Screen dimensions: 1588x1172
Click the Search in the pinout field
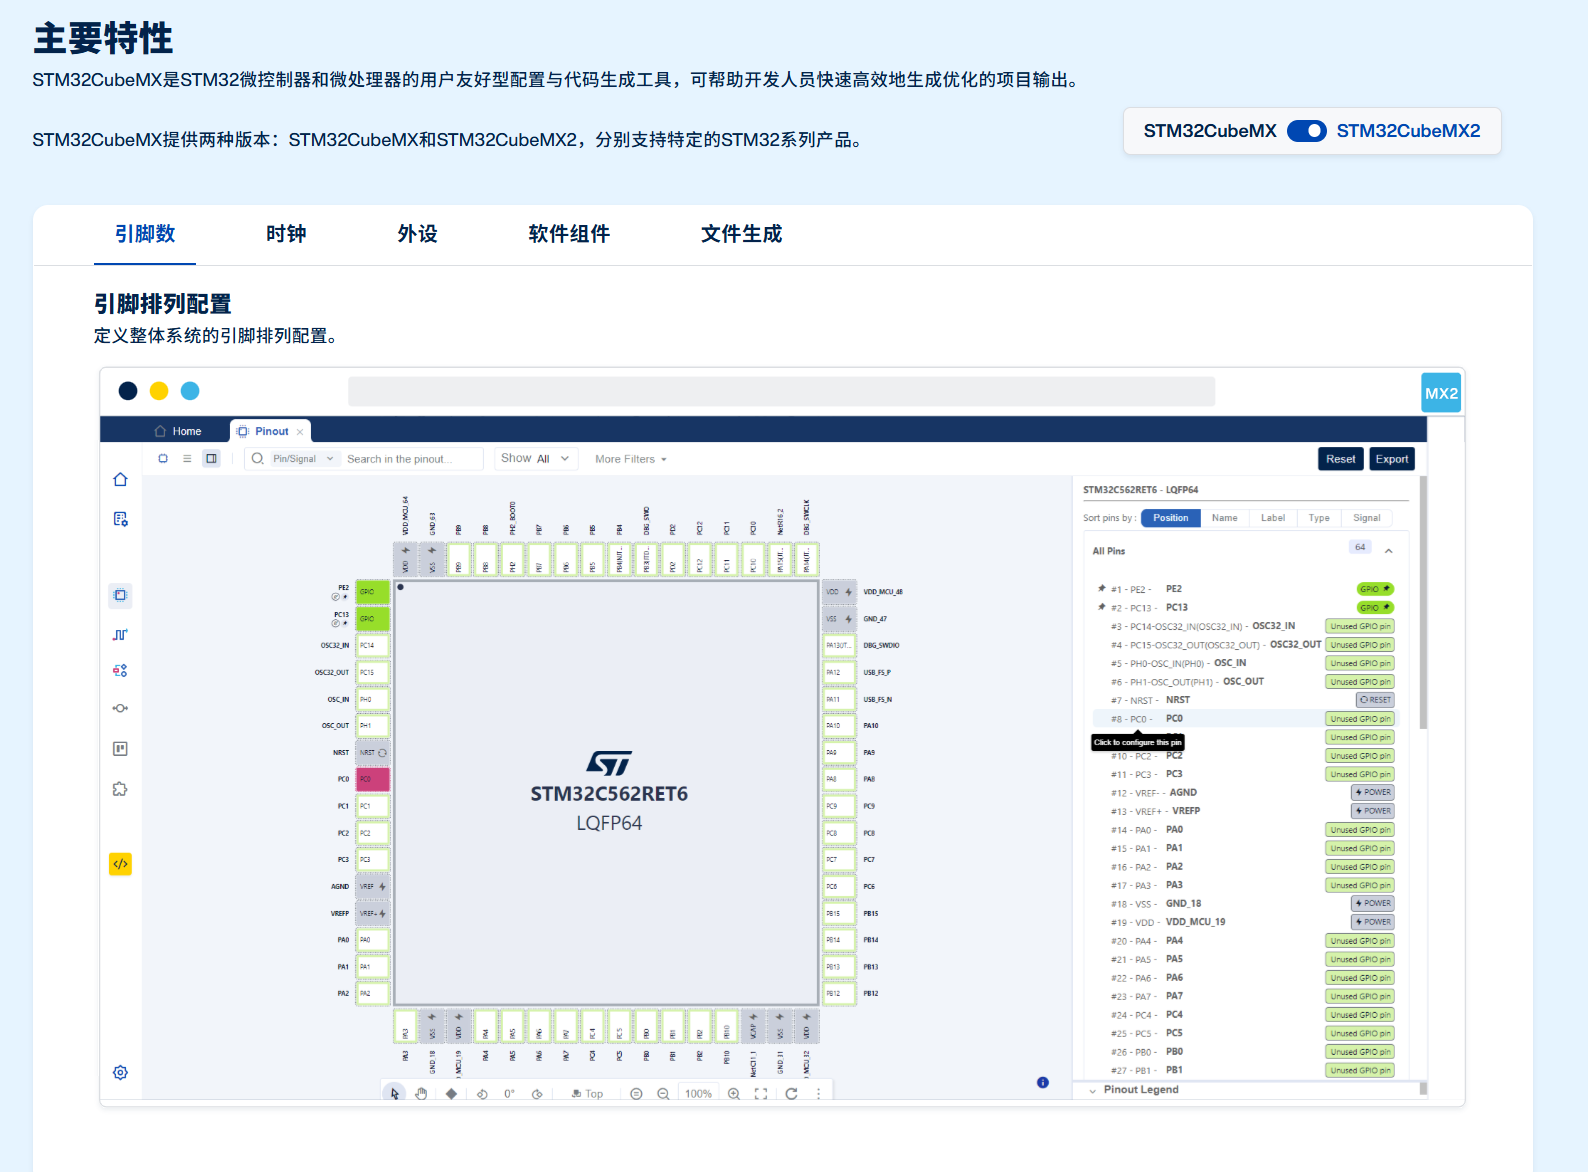(412, 459)
